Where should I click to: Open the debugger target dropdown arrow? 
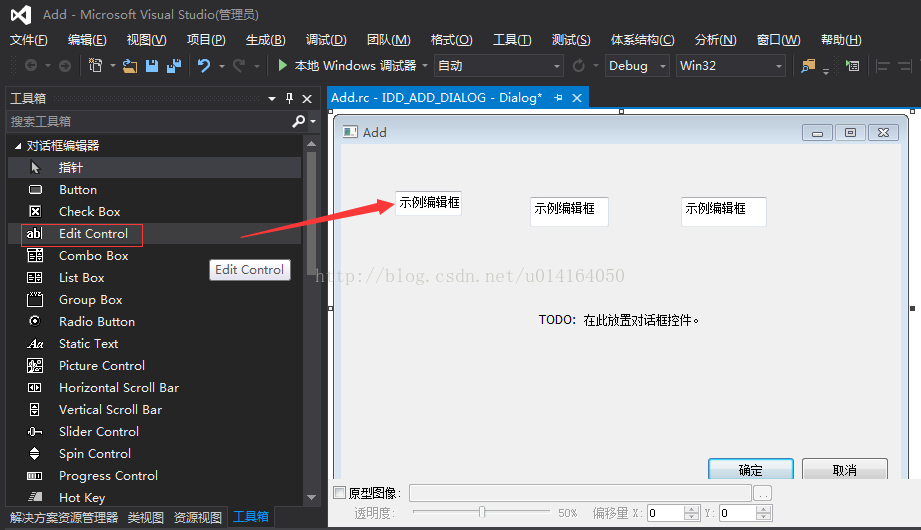tap(425, 66)
